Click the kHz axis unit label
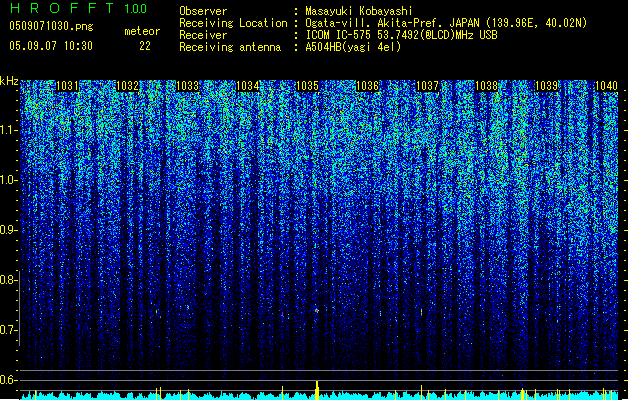The width and height of the screenshot is (629, 400). pos(9,81)
